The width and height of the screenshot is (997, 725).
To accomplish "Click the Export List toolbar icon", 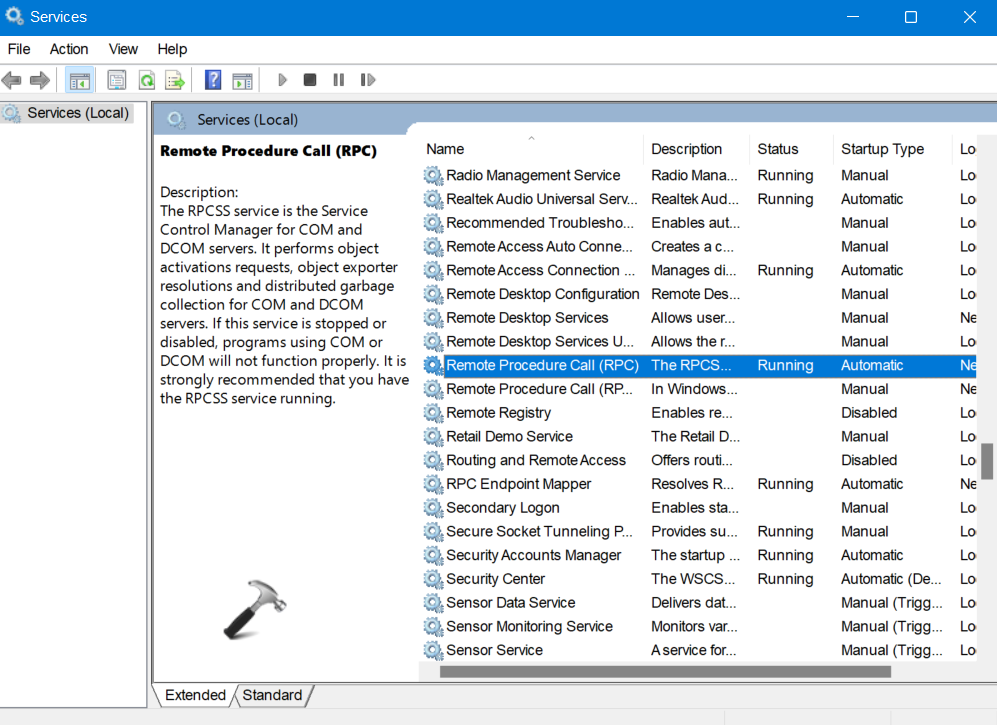I will point(175,80).
